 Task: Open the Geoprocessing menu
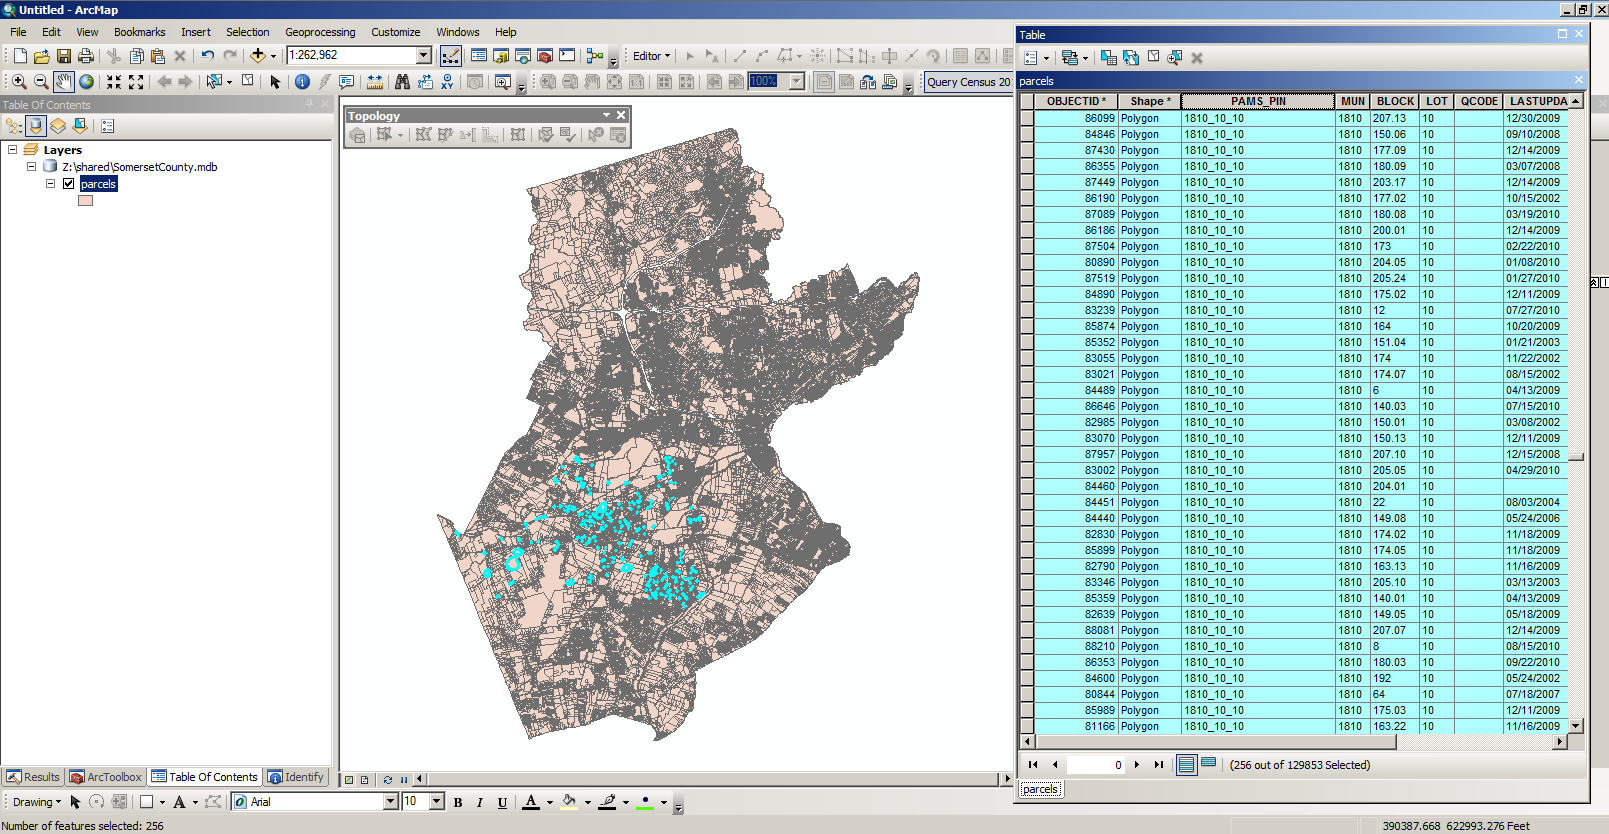(x=320, y=32)
